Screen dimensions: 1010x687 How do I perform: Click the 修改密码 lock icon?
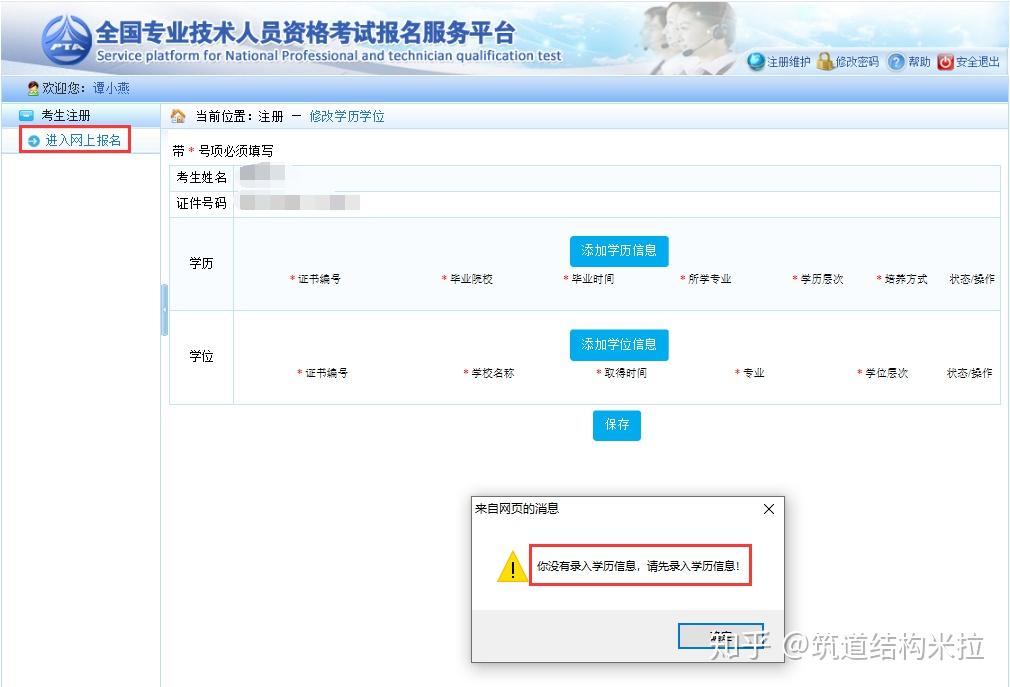point(824,62)
